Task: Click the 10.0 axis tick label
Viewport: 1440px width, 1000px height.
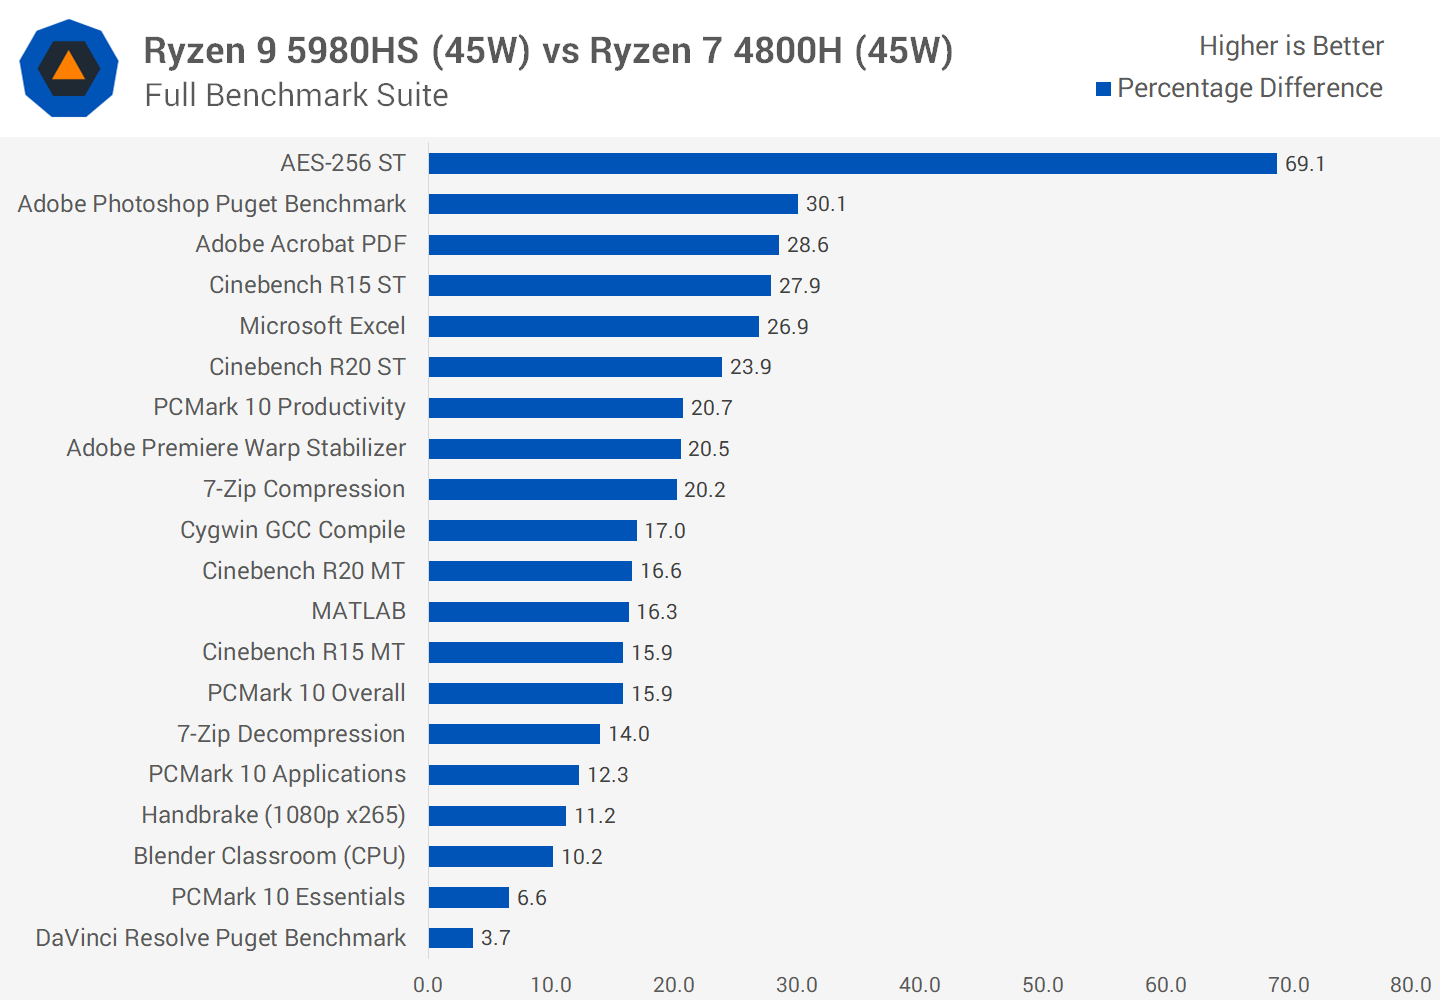Action: (x=551, y=985)
